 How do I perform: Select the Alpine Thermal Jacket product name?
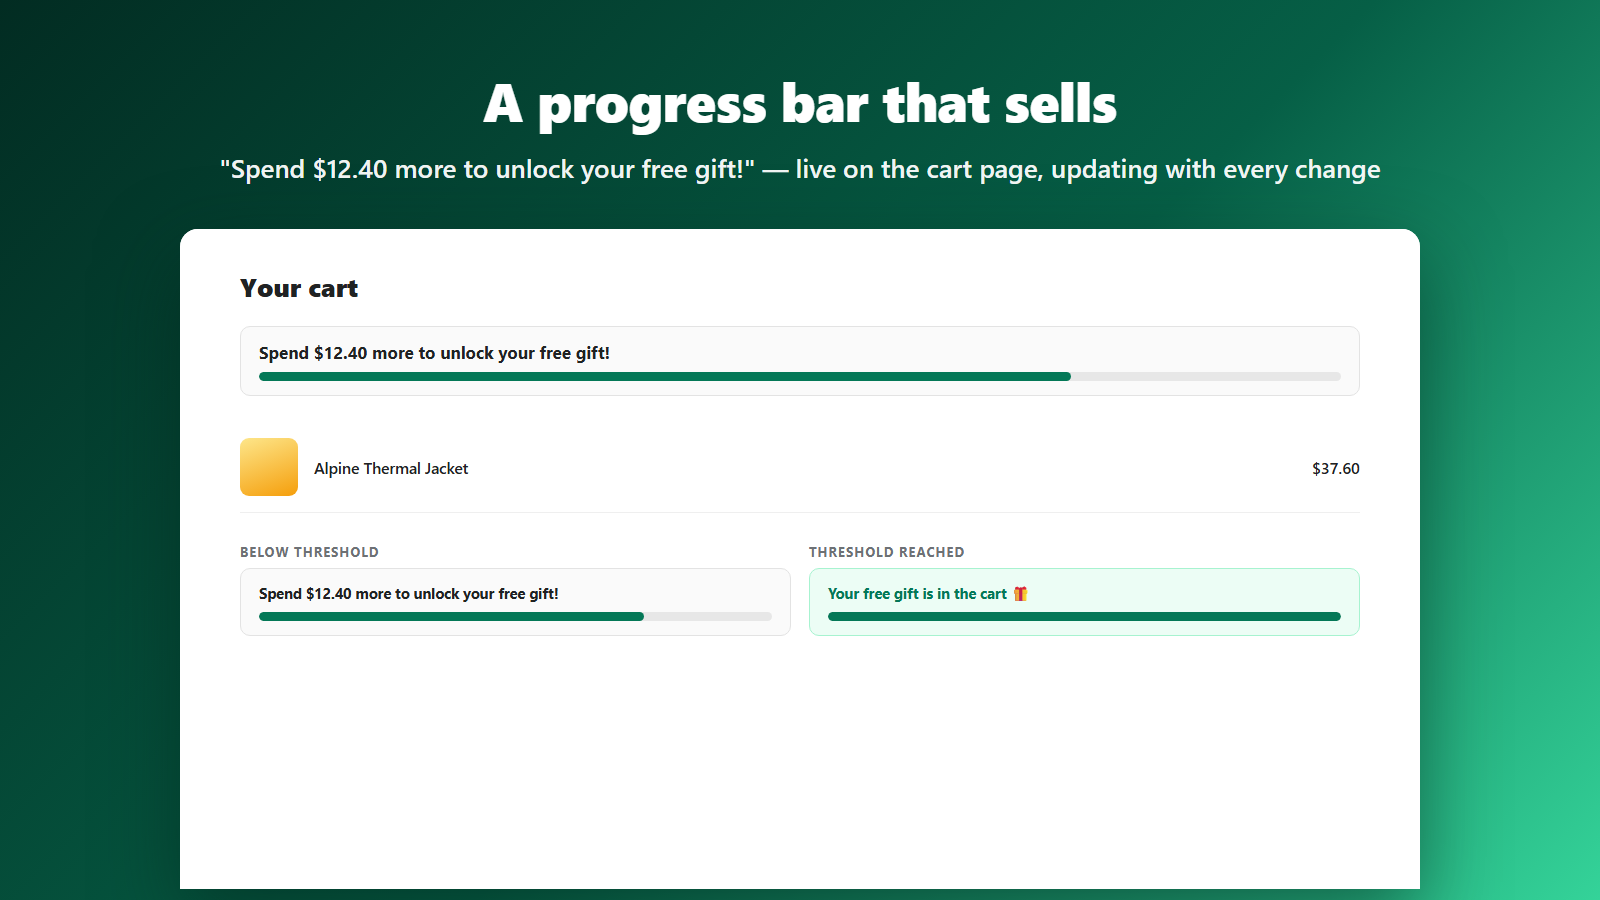(x=391, y=468)
